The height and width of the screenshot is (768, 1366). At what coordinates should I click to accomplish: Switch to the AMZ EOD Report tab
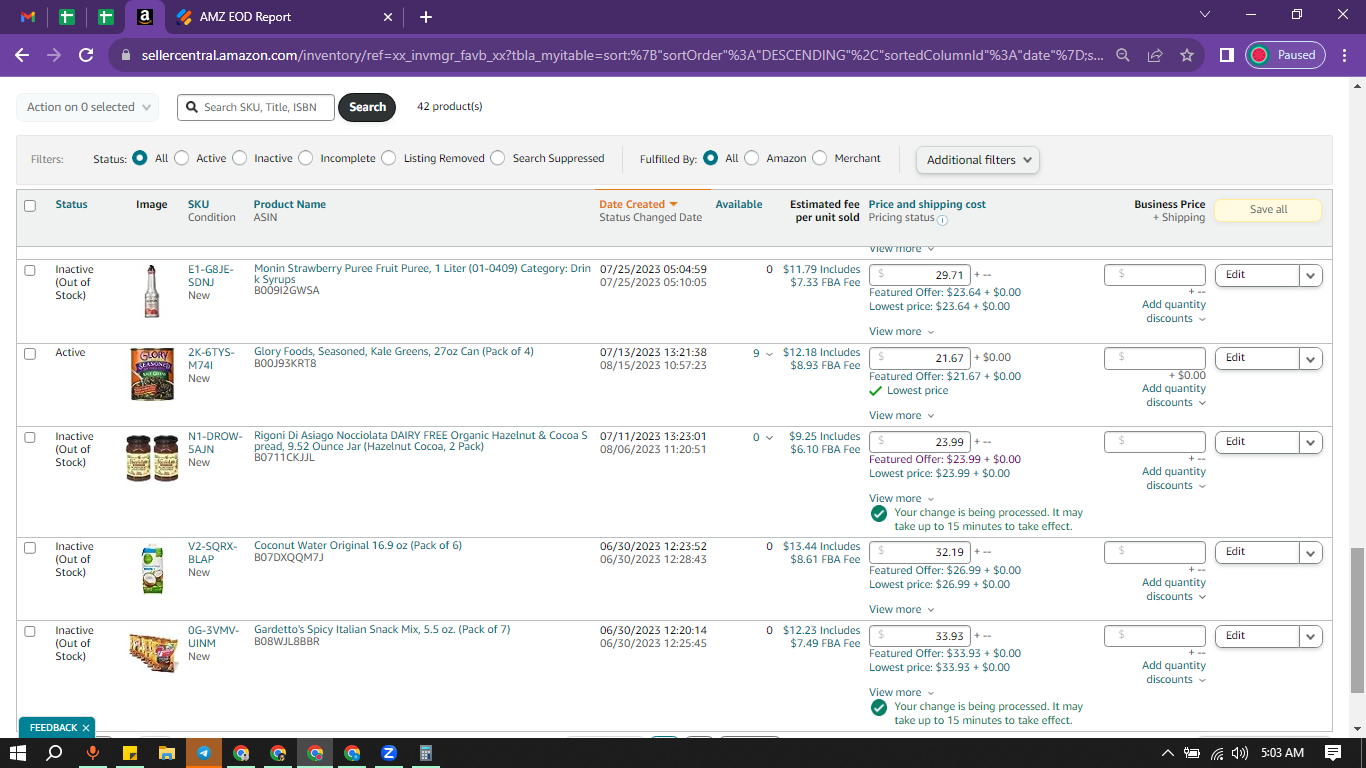coord(285,17)
